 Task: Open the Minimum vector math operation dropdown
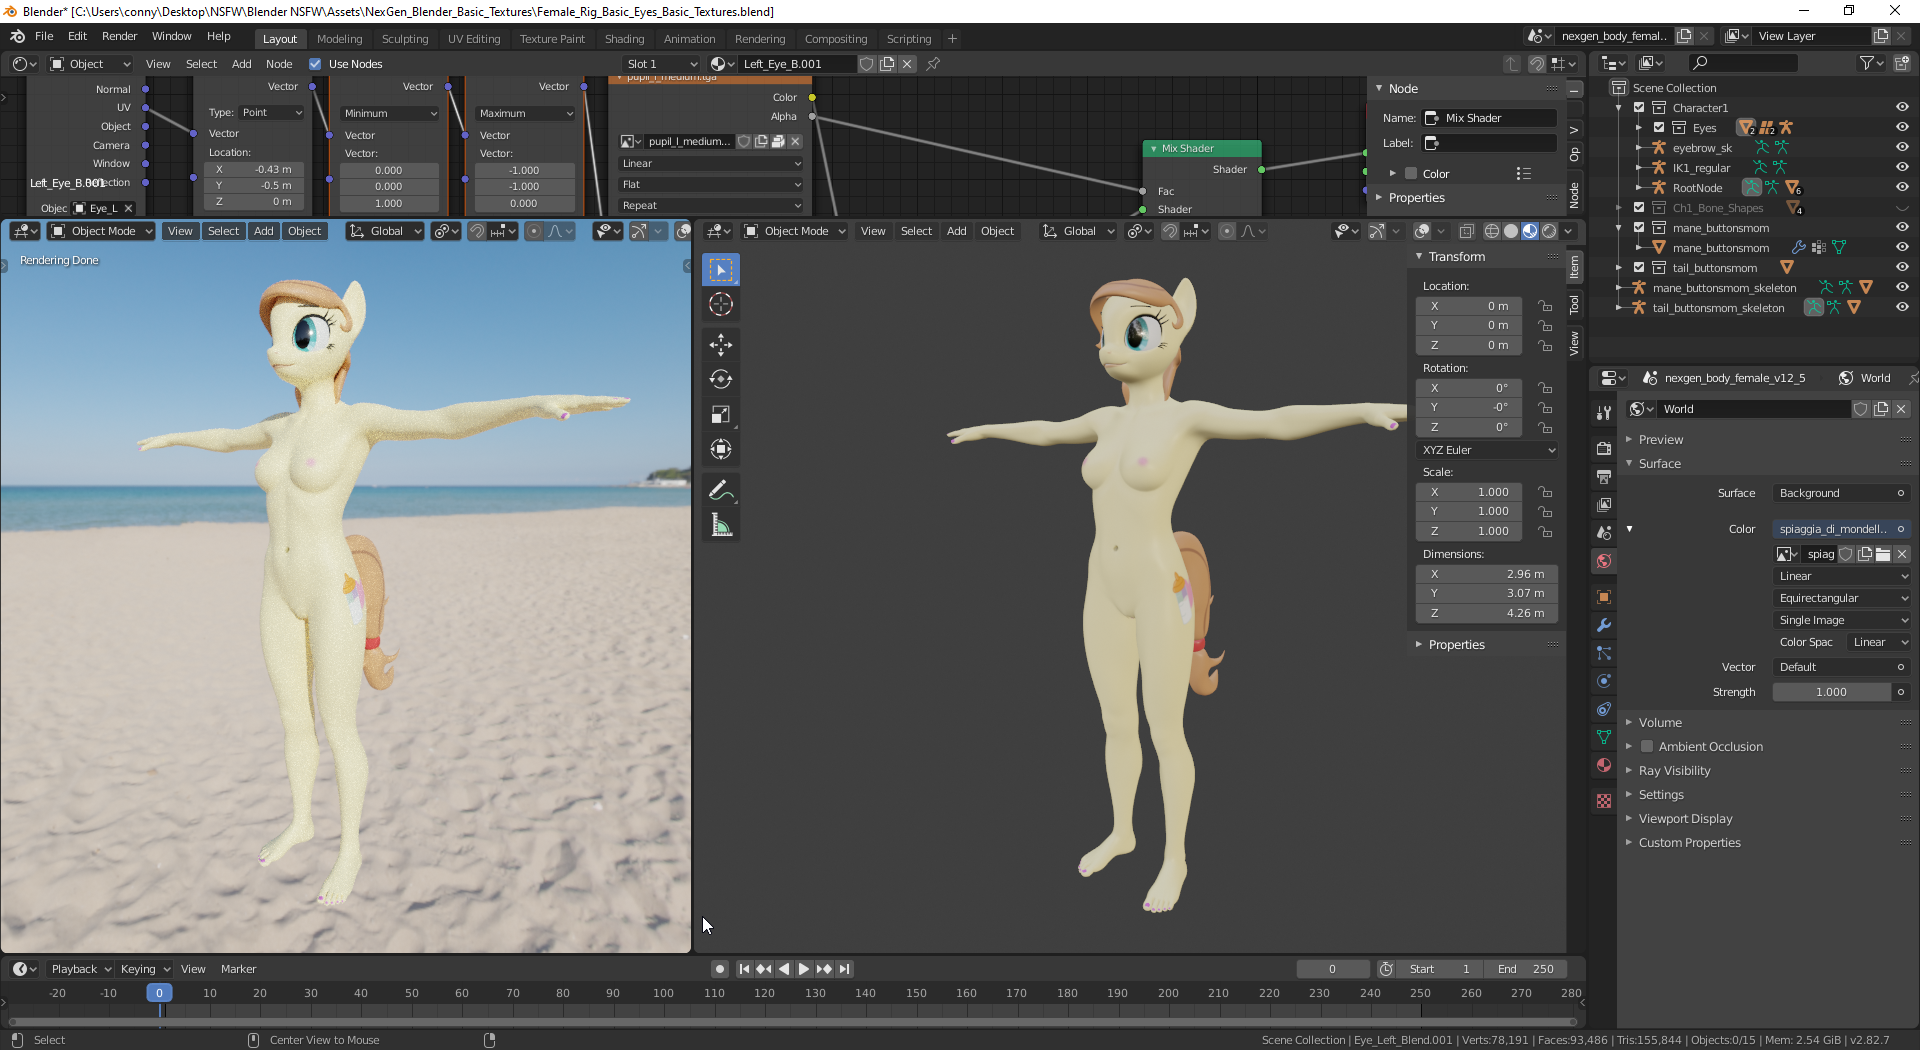click(390, 114)
